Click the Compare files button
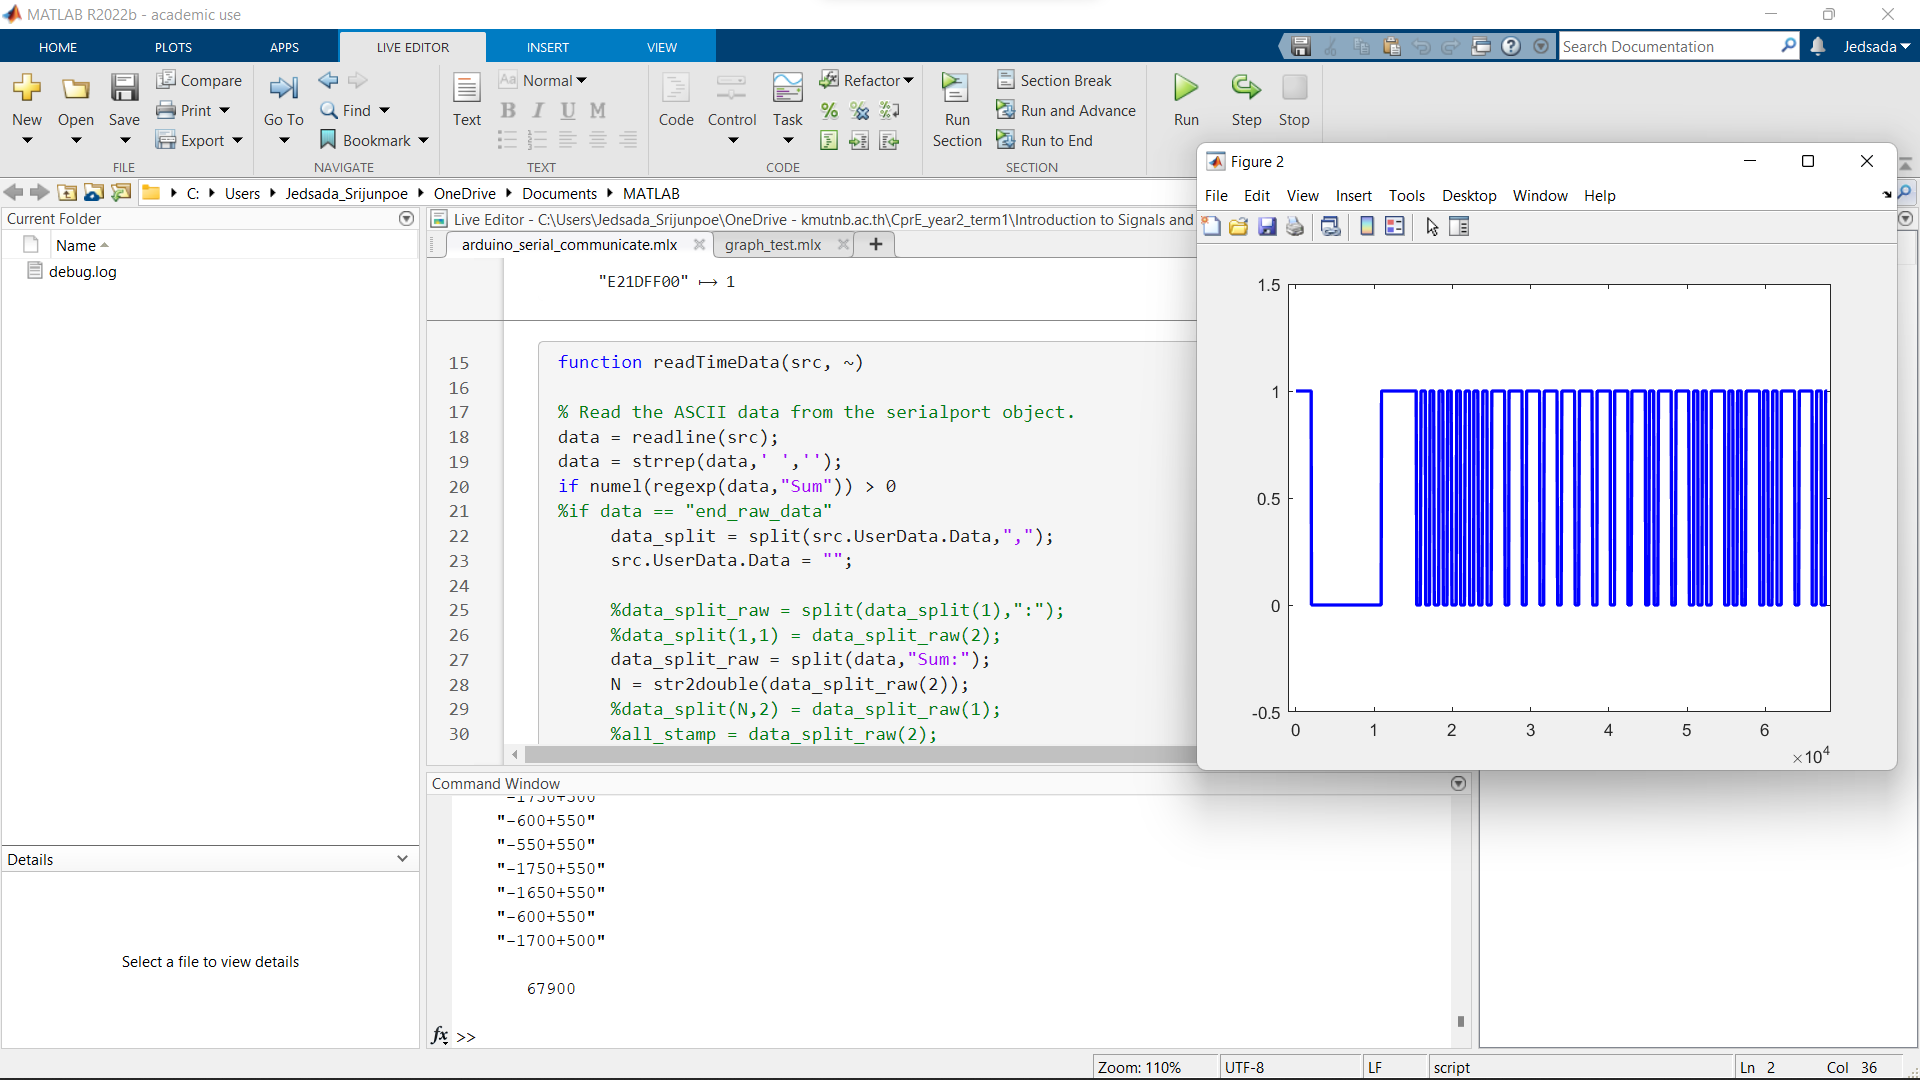This screenshot has width=1920, height=1080. tap(199, 80)
